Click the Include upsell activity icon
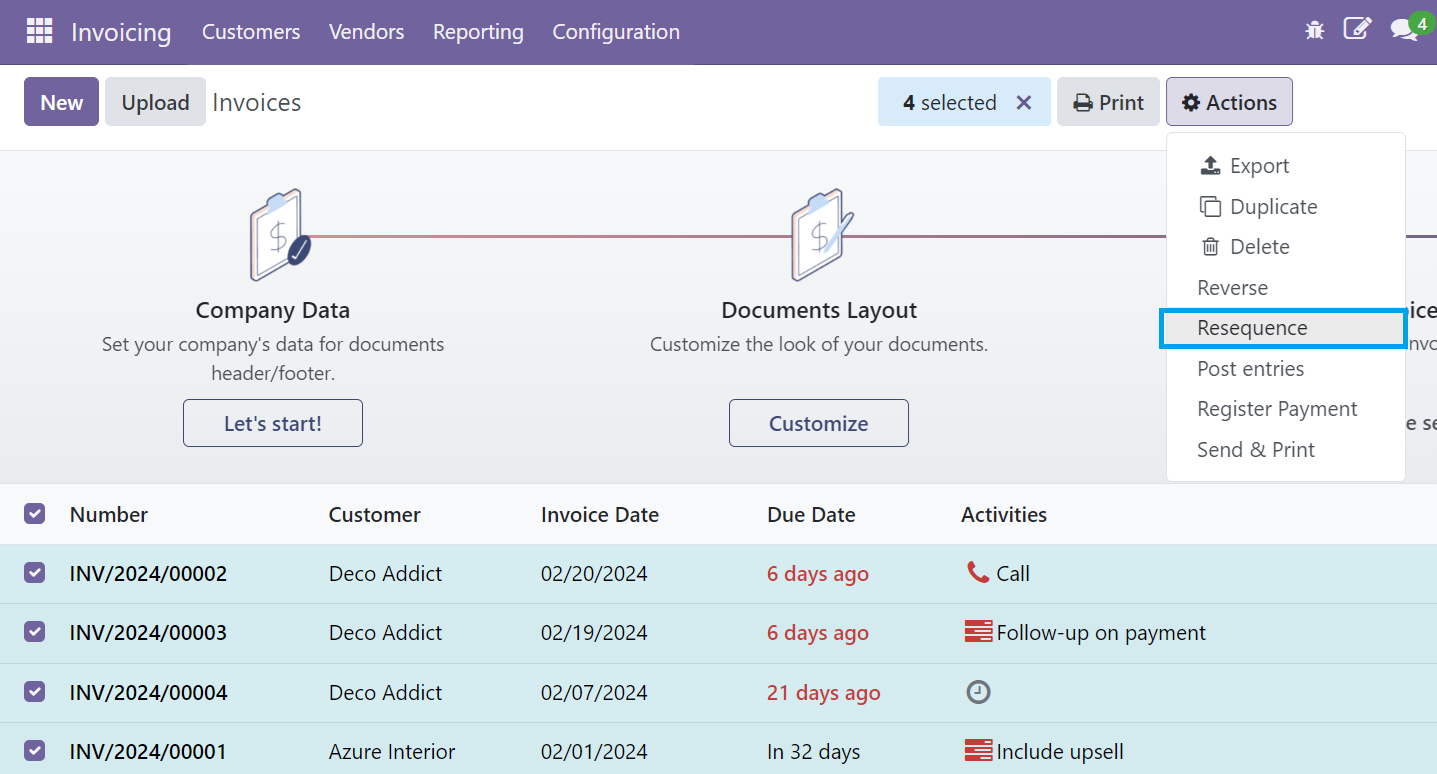The image size is (1437, 774). pyautogui.click(x=978, y=751)
